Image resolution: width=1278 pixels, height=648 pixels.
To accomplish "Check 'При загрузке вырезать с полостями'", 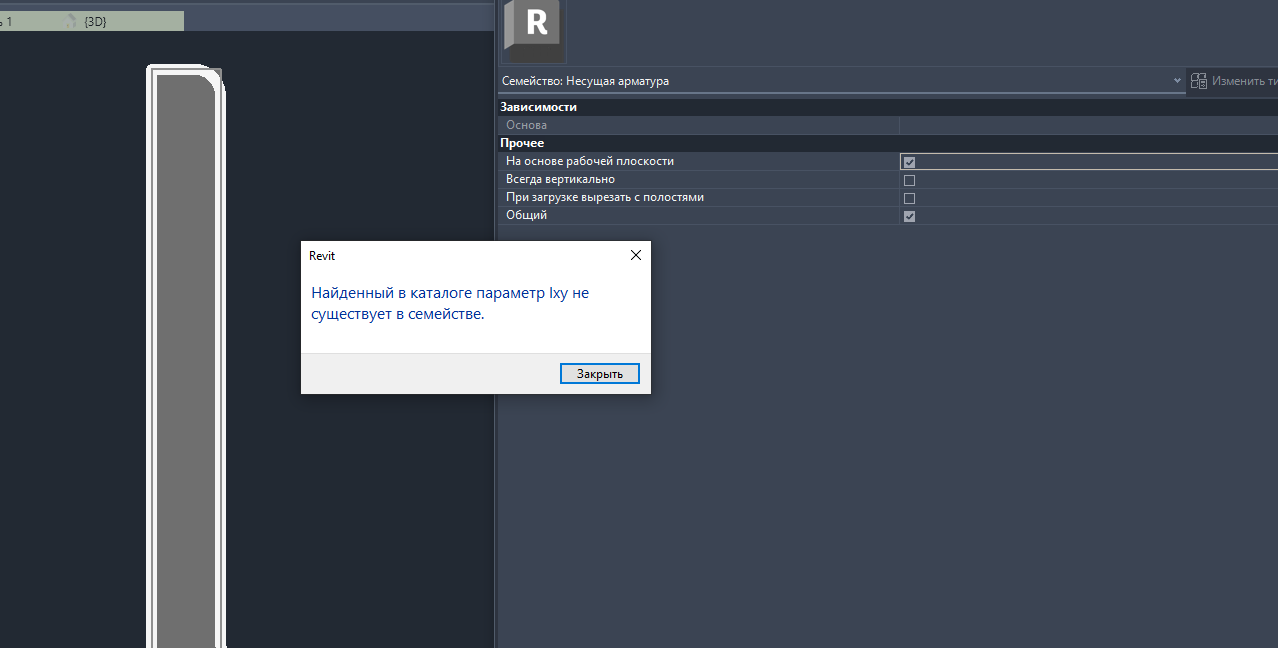I will coord(909,198).
